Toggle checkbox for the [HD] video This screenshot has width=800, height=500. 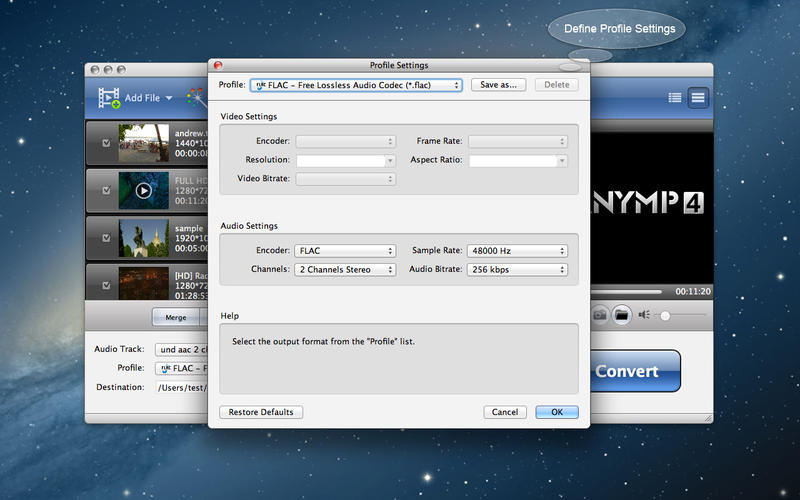point(106,284)
